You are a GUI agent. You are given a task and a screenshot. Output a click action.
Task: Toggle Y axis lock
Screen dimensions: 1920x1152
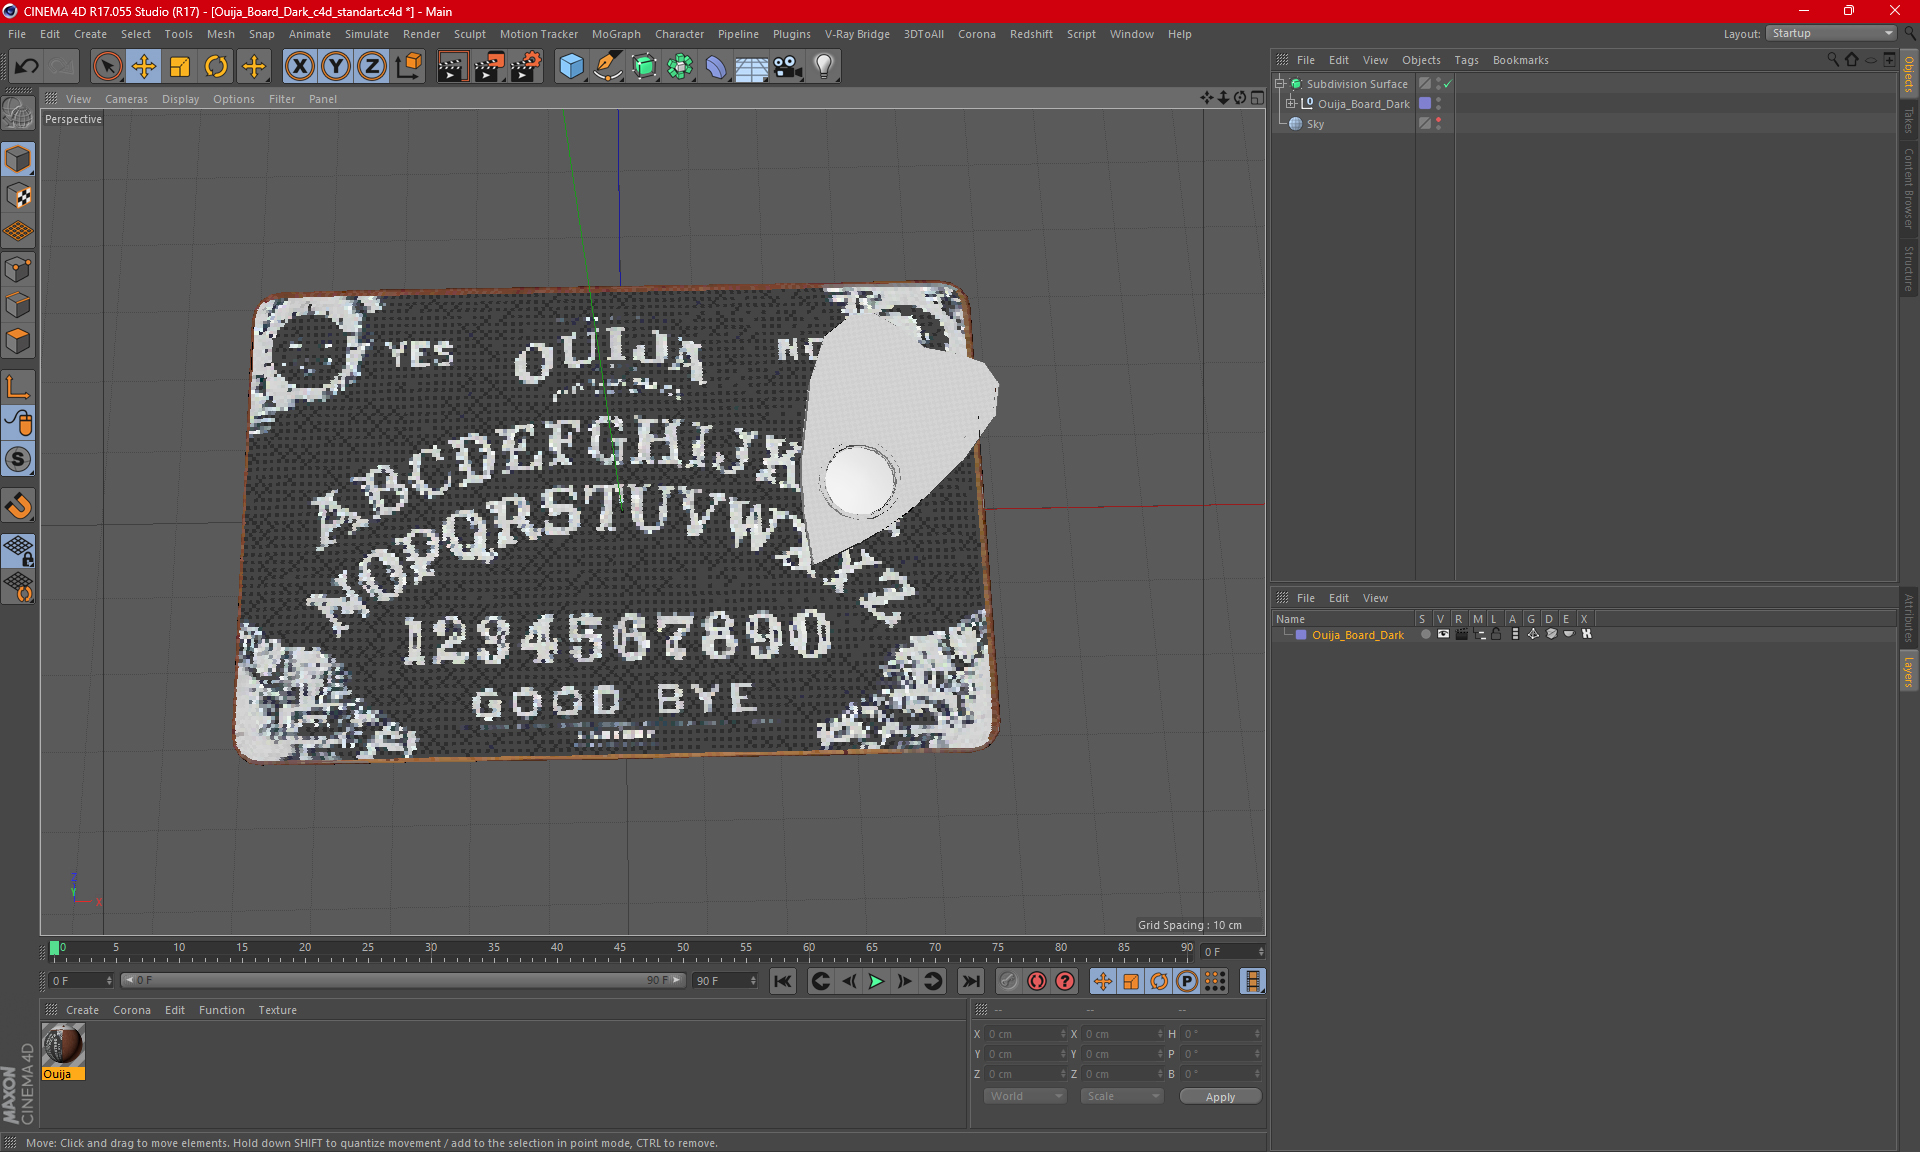[x=336, y=67]
